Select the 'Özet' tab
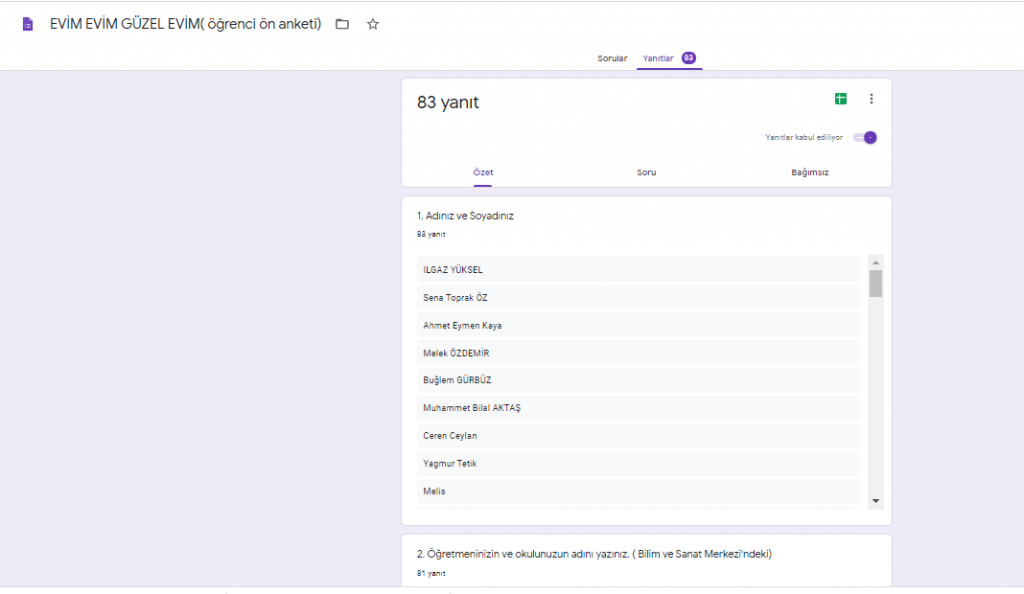The image size is (1024, 594). (484, 172)
